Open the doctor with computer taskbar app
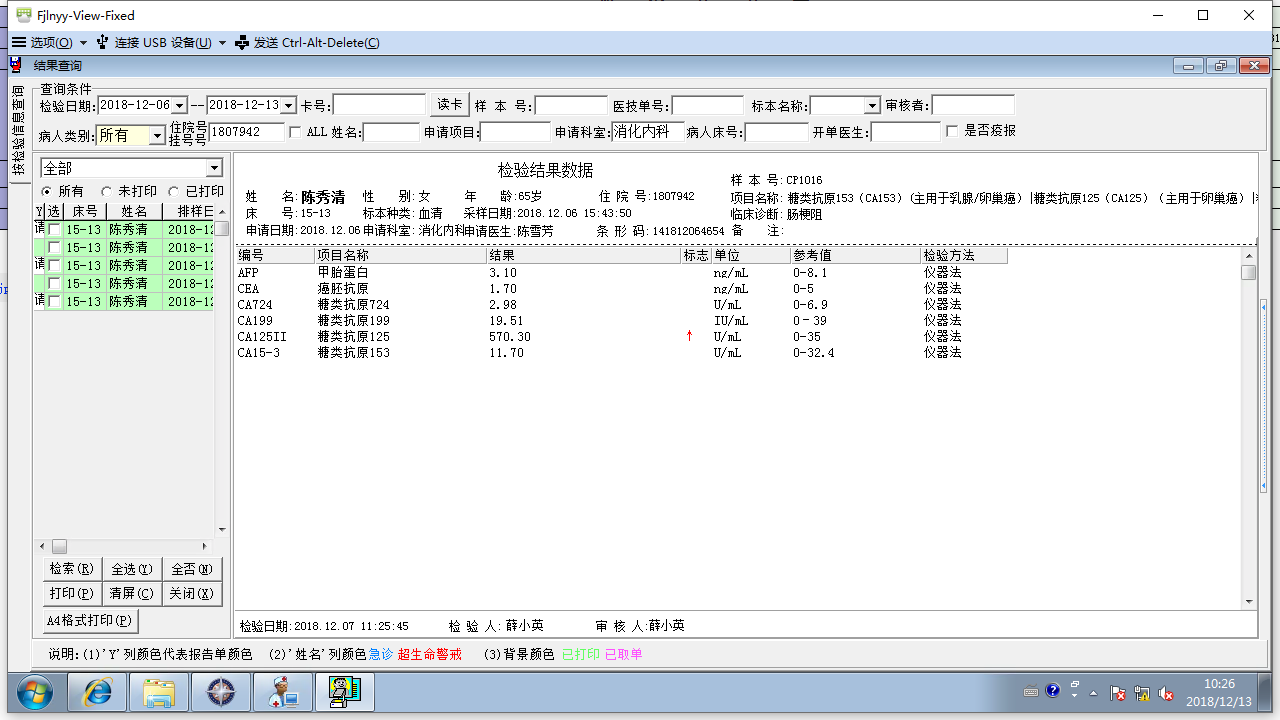Image resolution: width=1280 pixels, height=720 pixels. tap(283, 692)
